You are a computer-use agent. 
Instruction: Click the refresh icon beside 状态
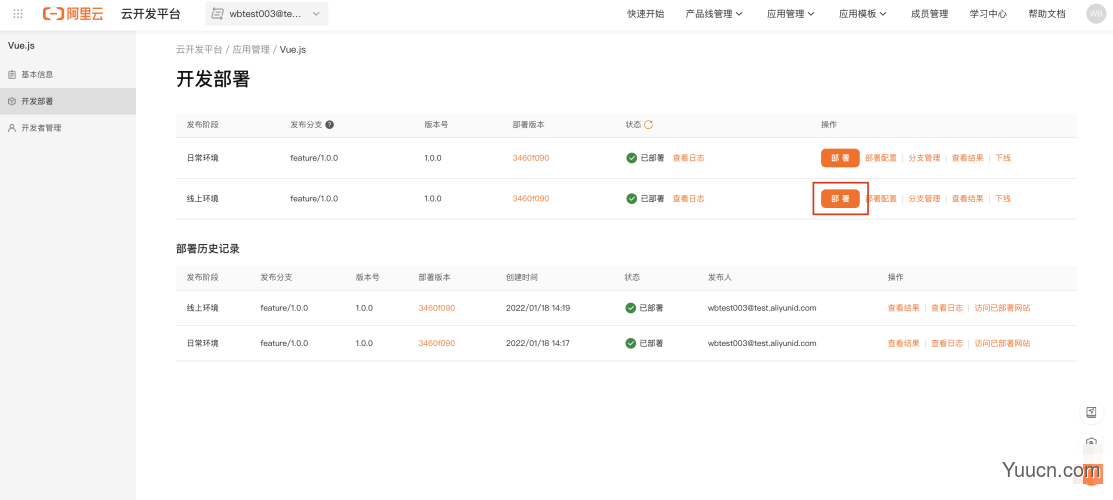click(x=648, y=125)
